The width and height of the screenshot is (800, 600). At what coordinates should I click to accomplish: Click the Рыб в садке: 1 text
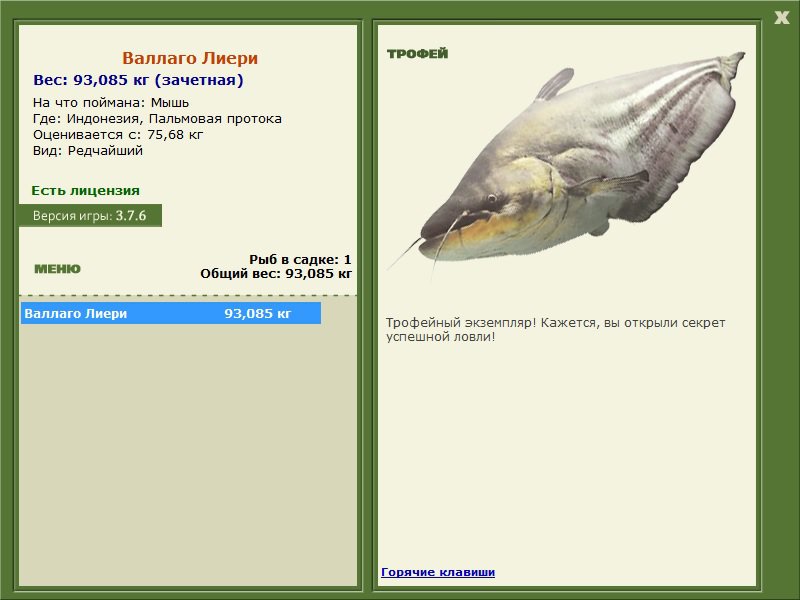300,260
